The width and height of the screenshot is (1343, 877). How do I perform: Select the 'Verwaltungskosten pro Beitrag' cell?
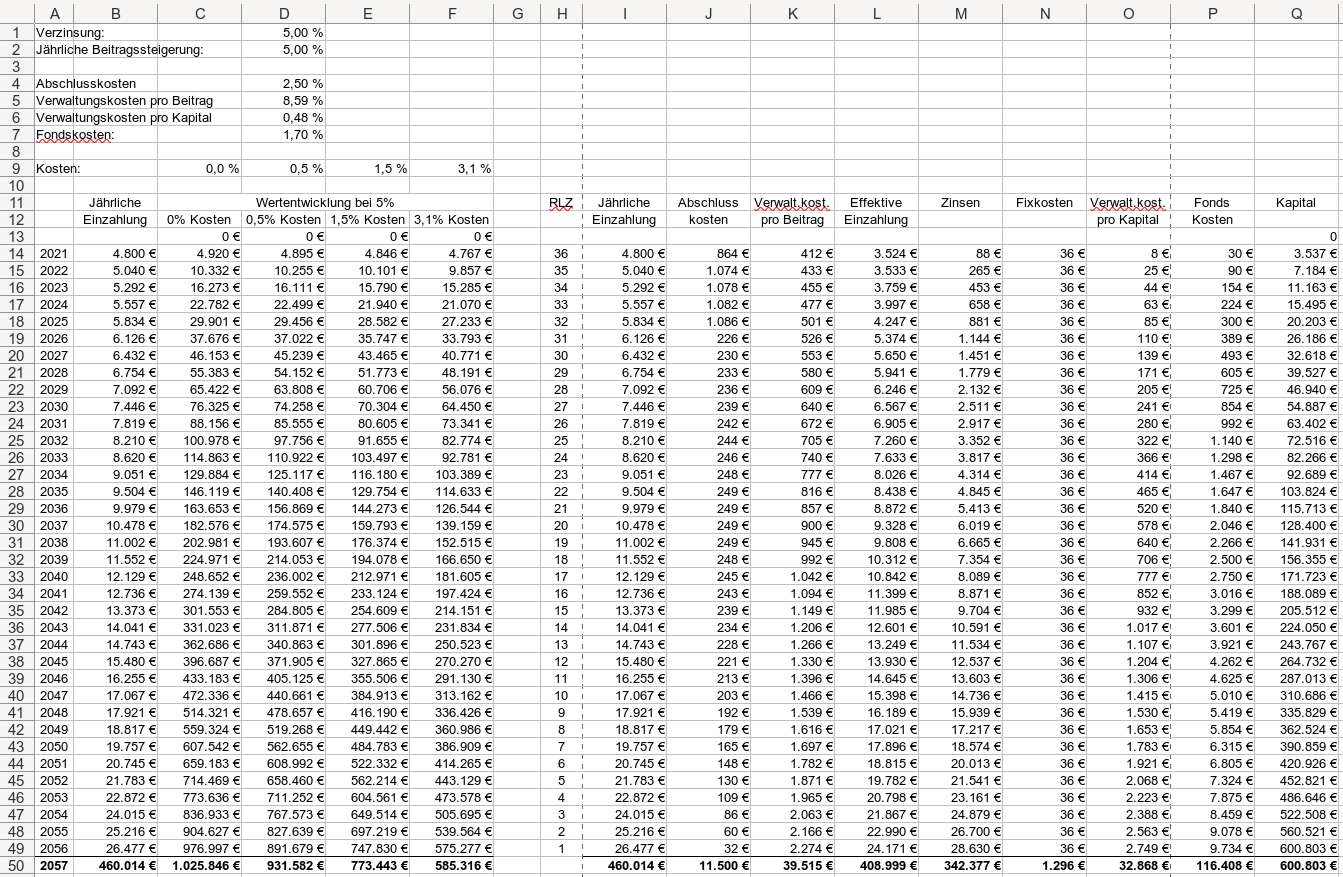(x=124, y=100)
